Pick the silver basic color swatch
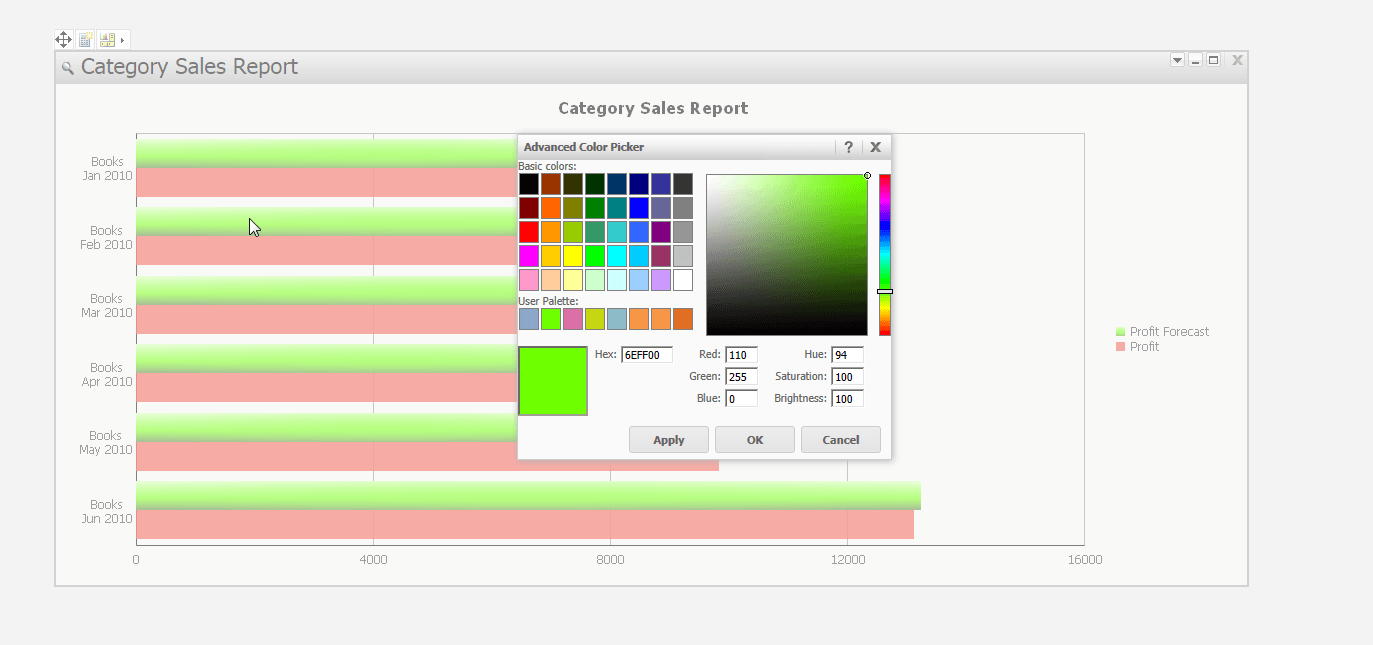1373x645 pixels. (x=683, y=256)
